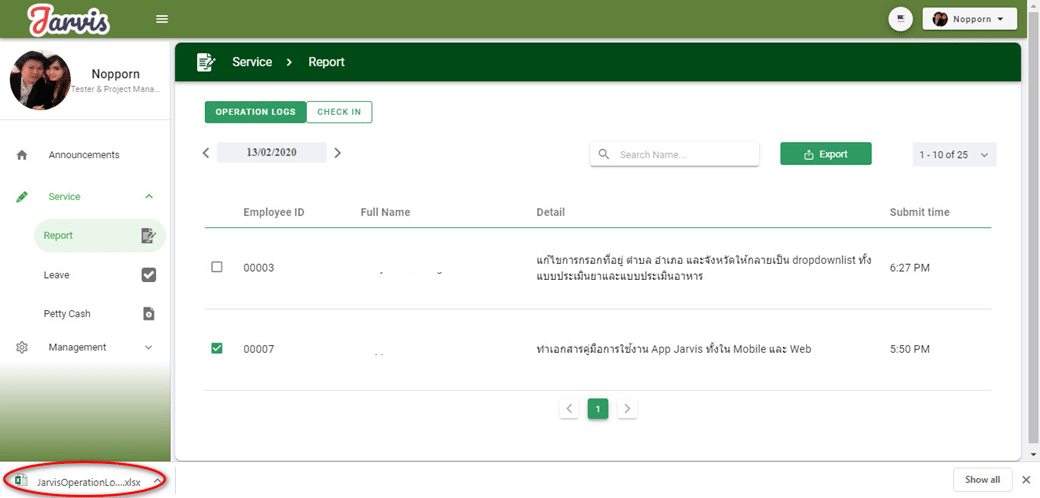Click the Leave checkmark icon in sidebar
Image resolution: width=1040 pixels, height=498 pixels.
149,275
